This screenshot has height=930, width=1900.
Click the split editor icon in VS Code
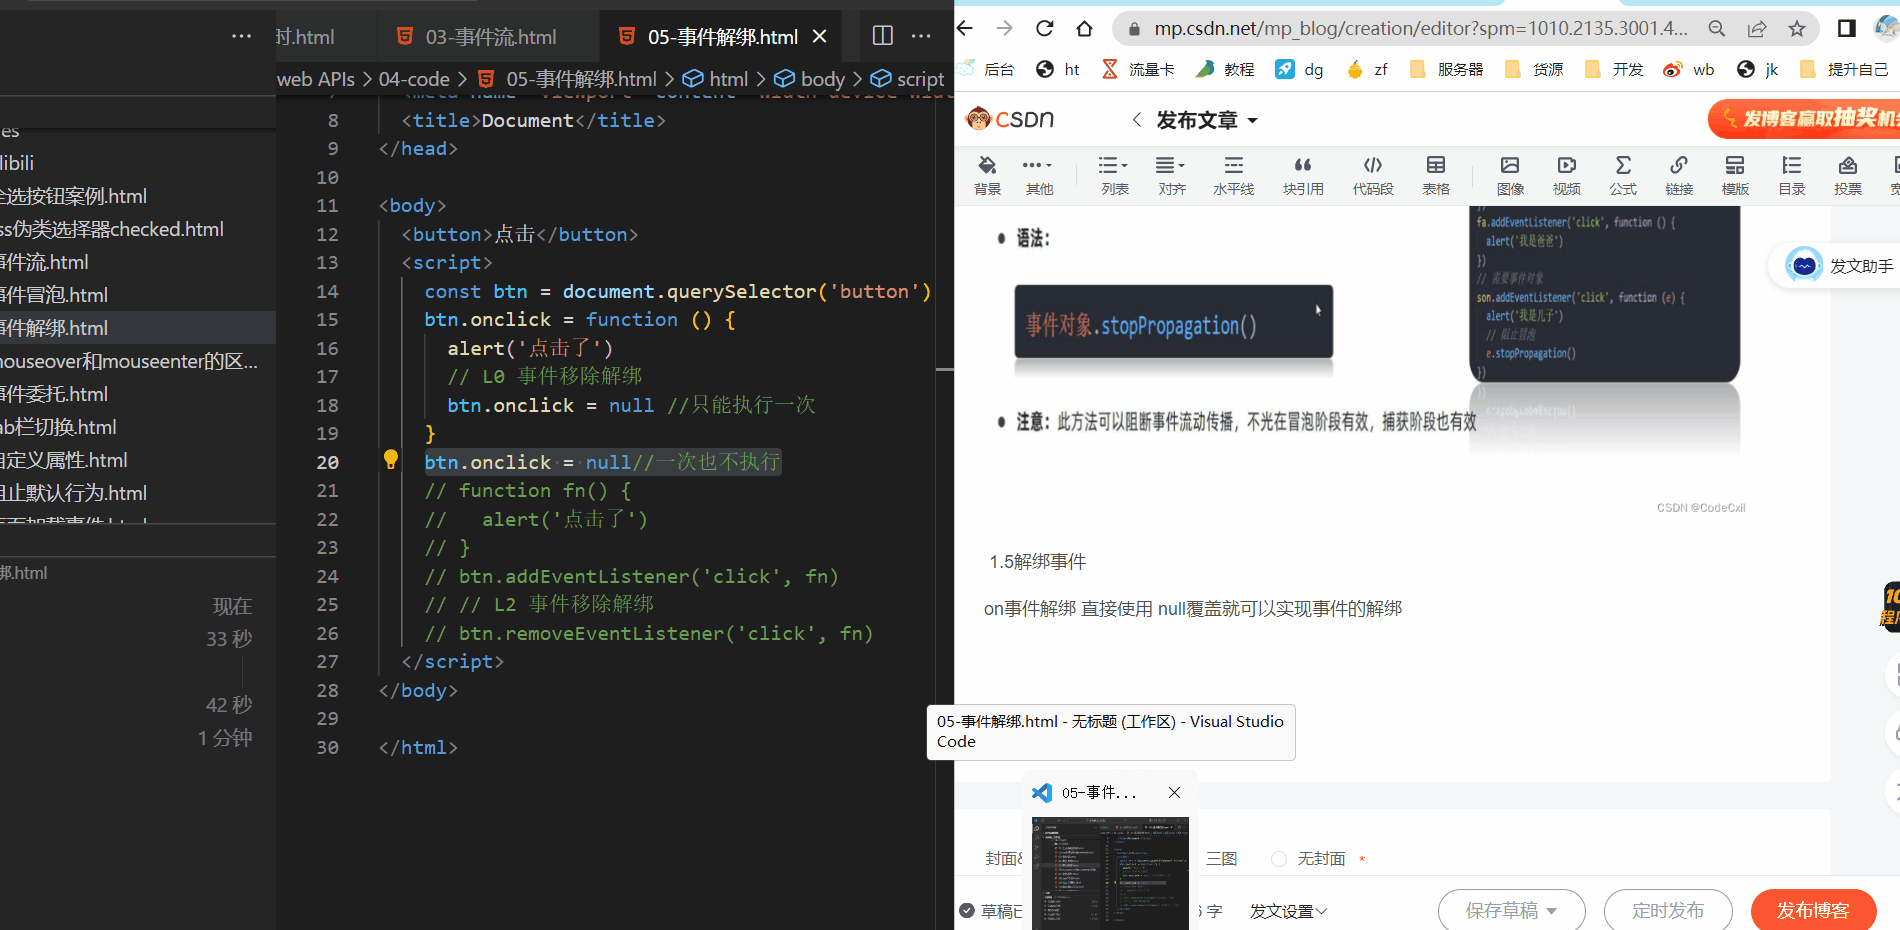click(x=883, y=36)
